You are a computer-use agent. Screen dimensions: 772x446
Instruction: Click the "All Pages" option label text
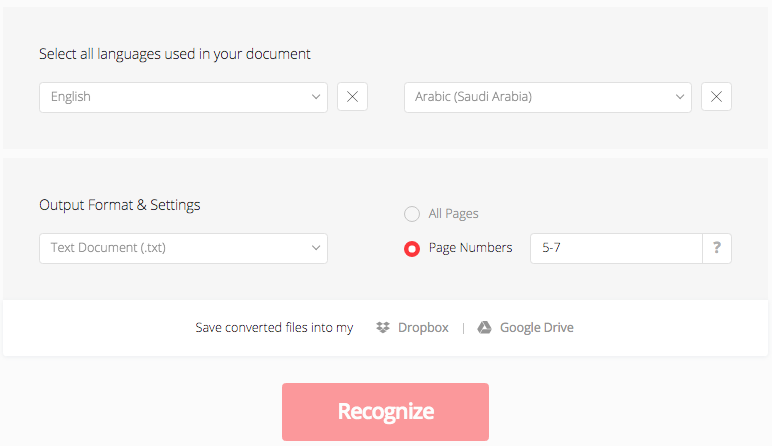pos(453,214)
